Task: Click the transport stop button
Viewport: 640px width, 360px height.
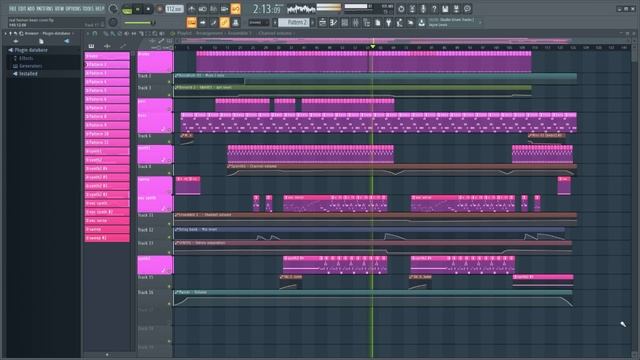Action: tap(148, 9)
